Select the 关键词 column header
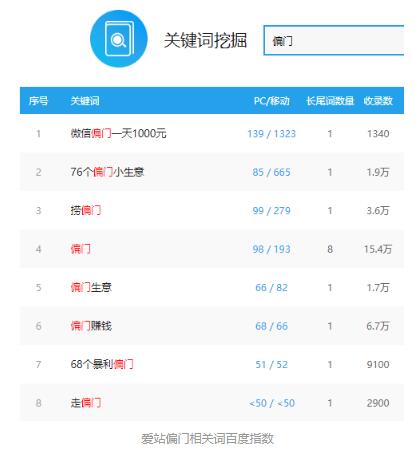 tap(85, 101)
